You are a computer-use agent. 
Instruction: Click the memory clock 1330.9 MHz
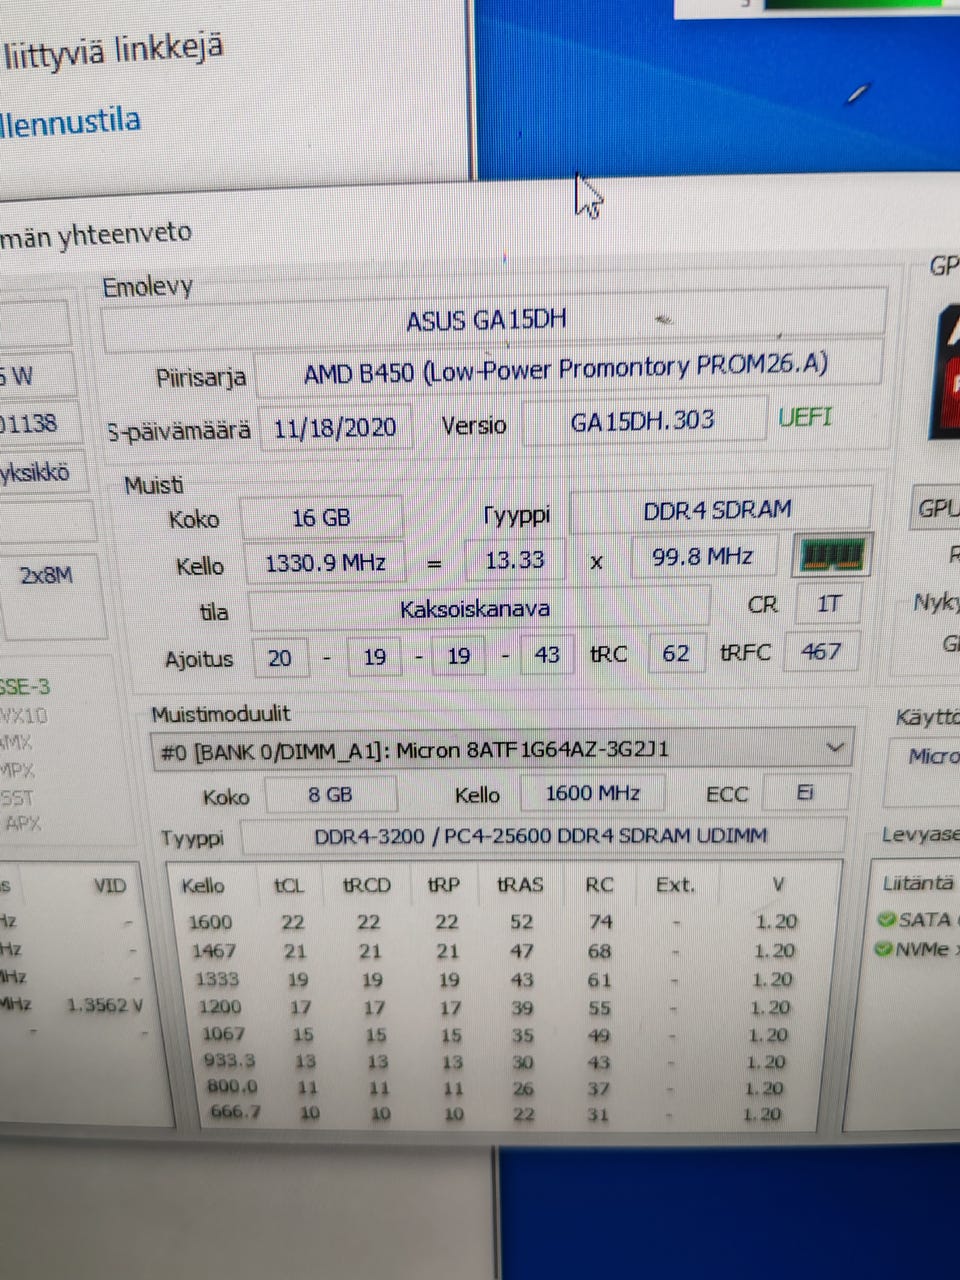(325, 563)
